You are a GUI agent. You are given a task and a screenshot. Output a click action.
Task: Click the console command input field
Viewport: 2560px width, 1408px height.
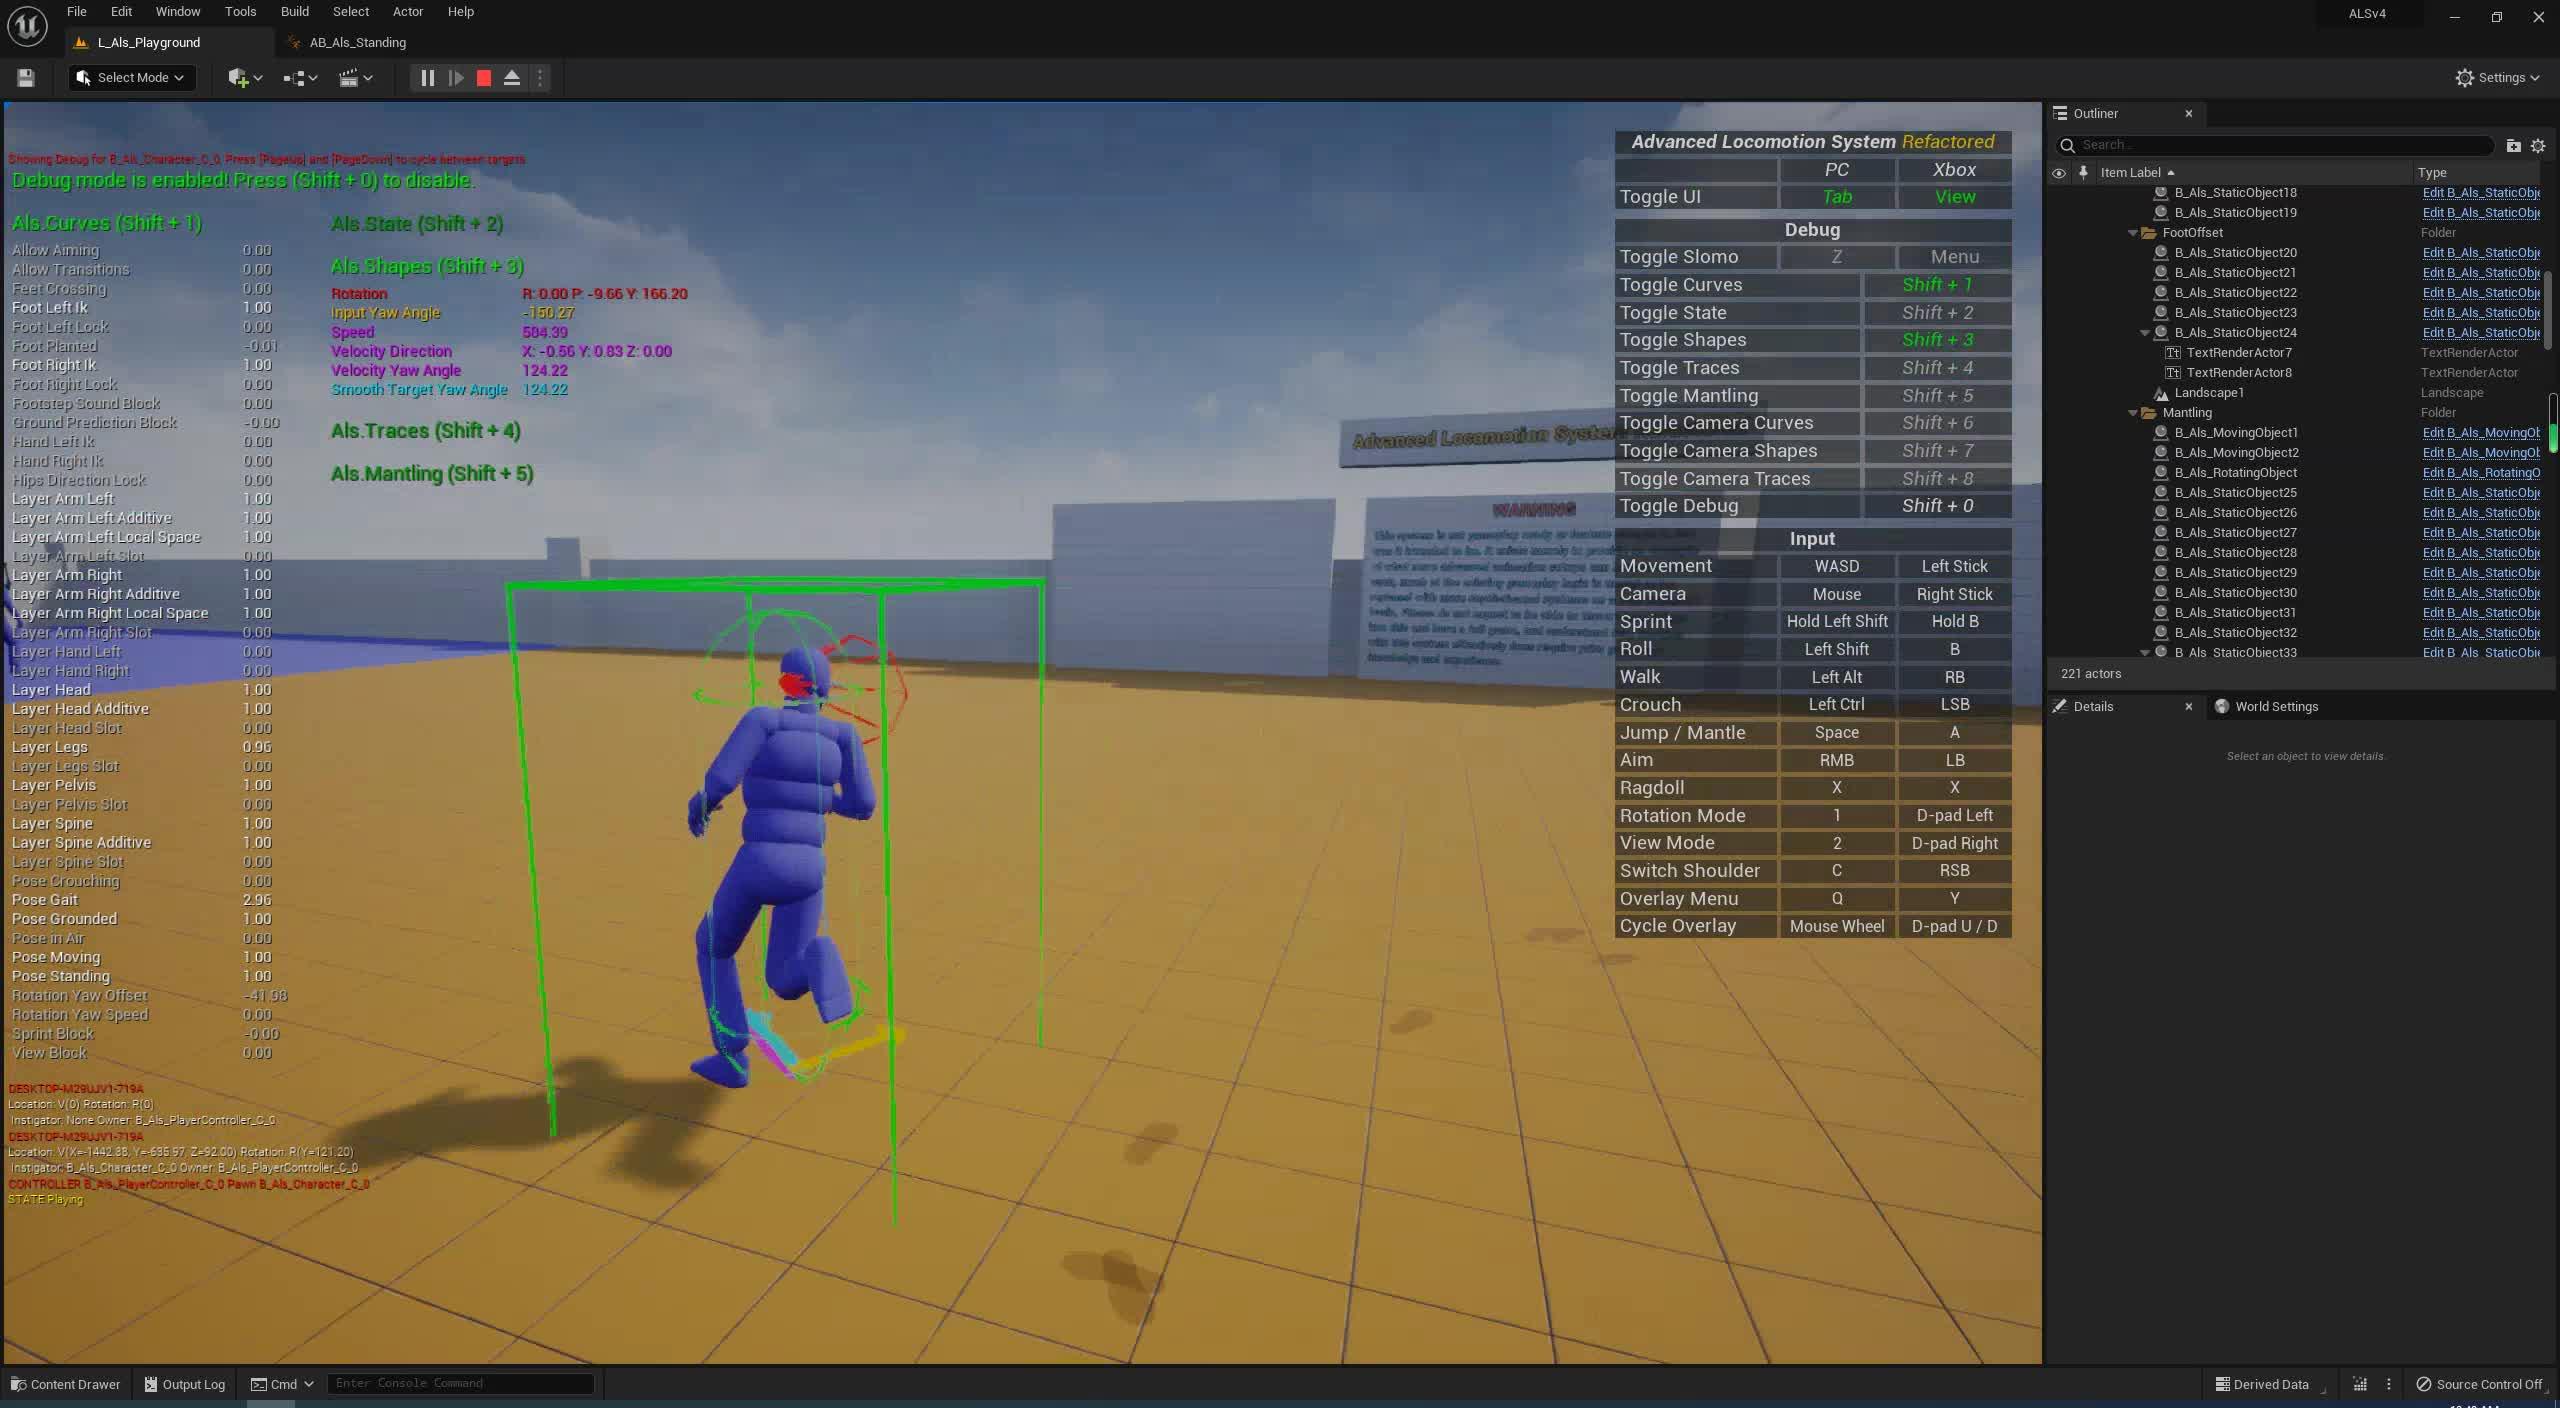460,1383
